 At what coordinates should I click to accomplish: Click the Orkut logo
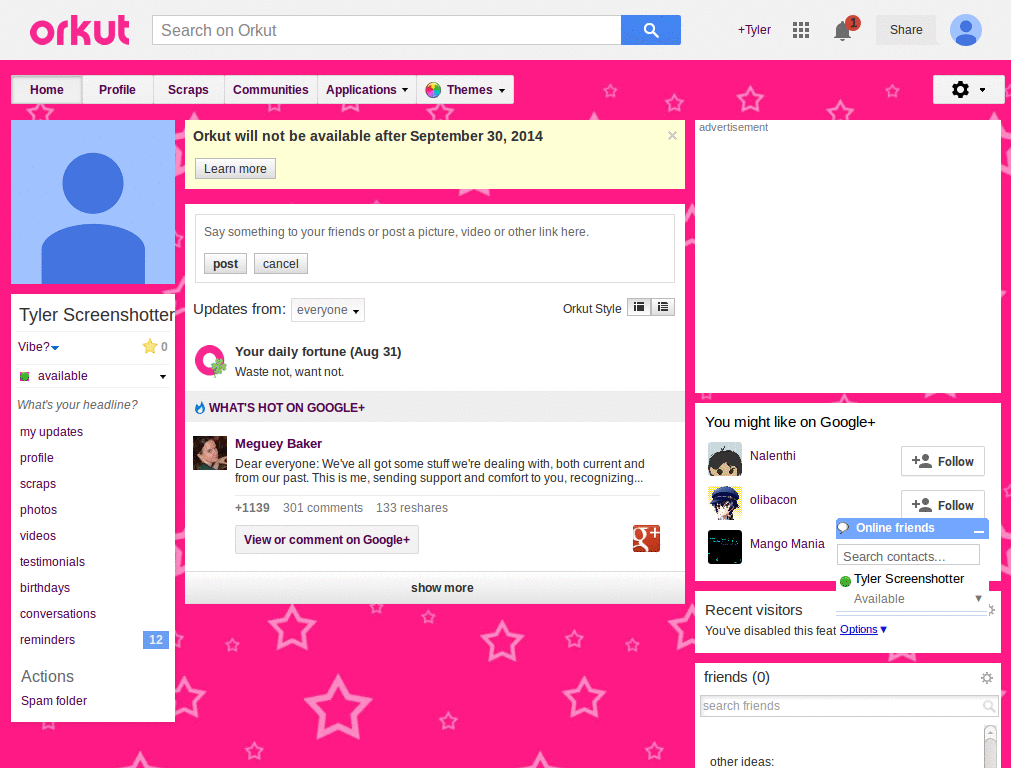tap(80, 30)
